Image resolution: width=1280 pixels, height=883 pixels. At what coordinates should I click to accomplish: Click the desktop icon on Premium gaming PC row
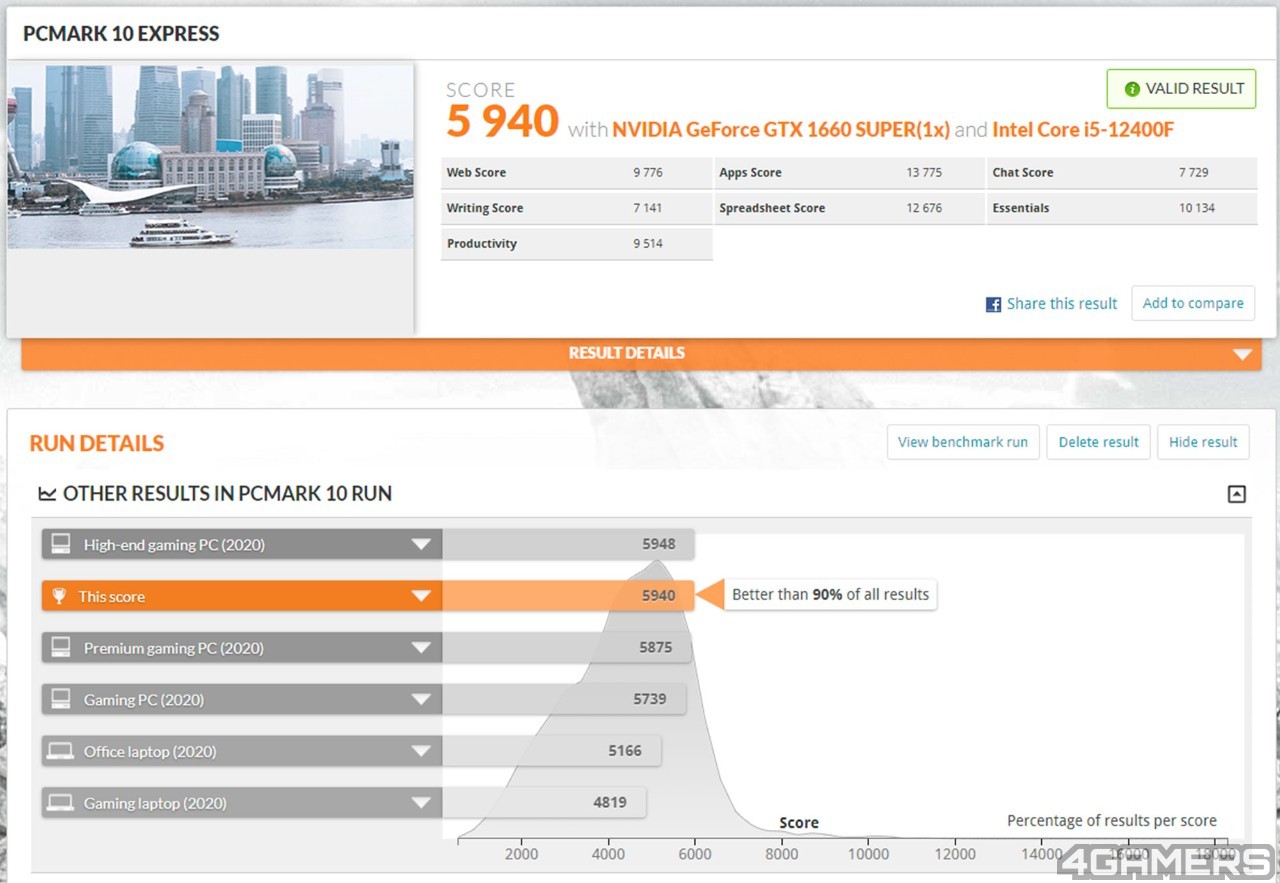pos(61,647)
